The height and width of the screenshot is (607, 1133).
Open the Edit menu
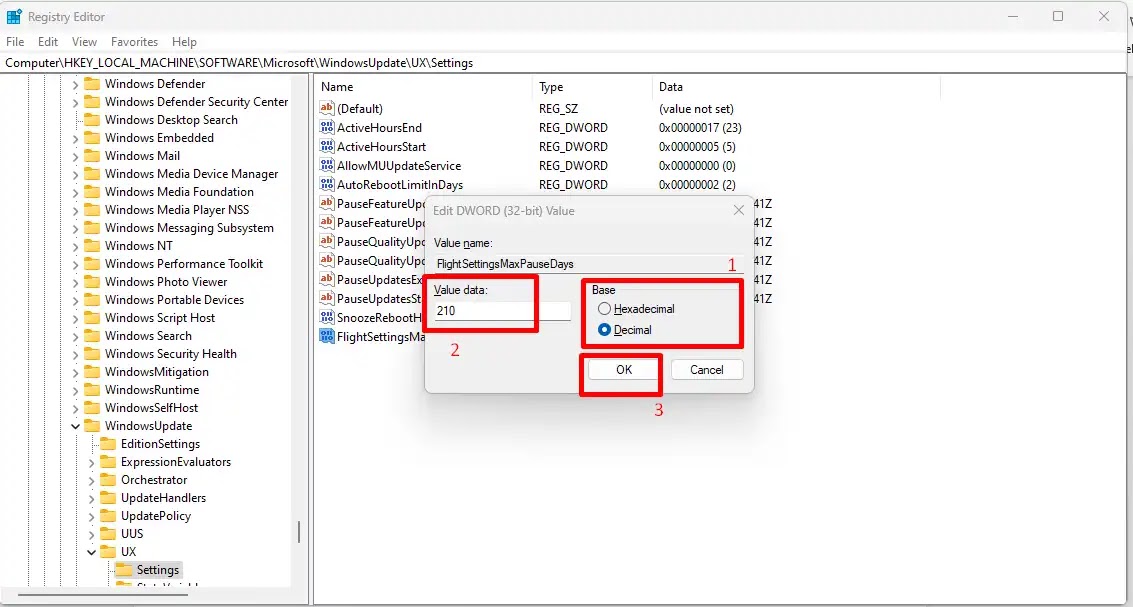pos(48,42)
